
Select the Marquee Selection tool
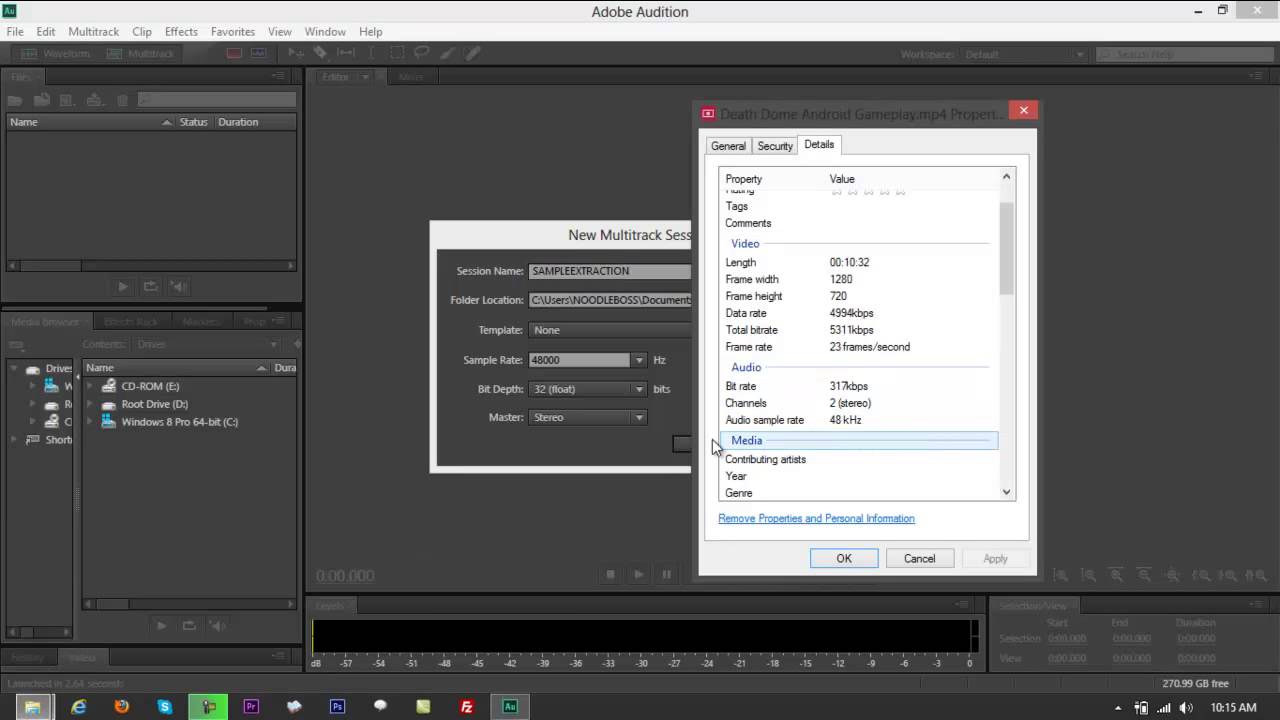point(397,53)
